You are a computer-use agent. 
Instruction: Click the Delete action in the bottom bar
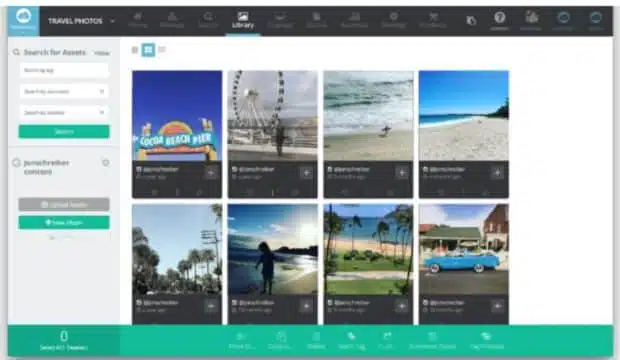[x=316, y=341]
